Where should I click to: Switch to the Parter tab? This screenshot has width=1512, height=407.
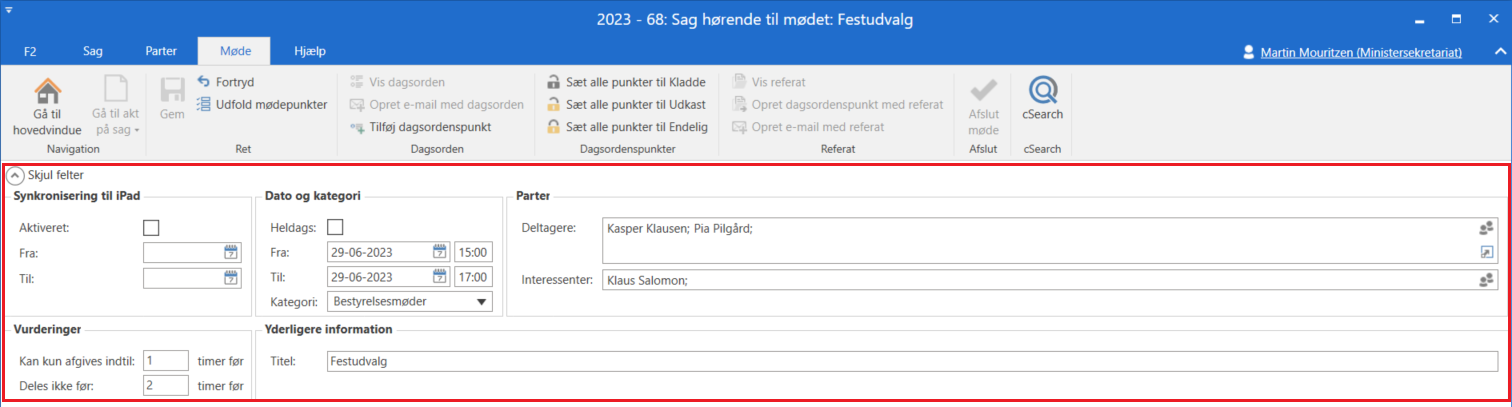click(161, 50)
